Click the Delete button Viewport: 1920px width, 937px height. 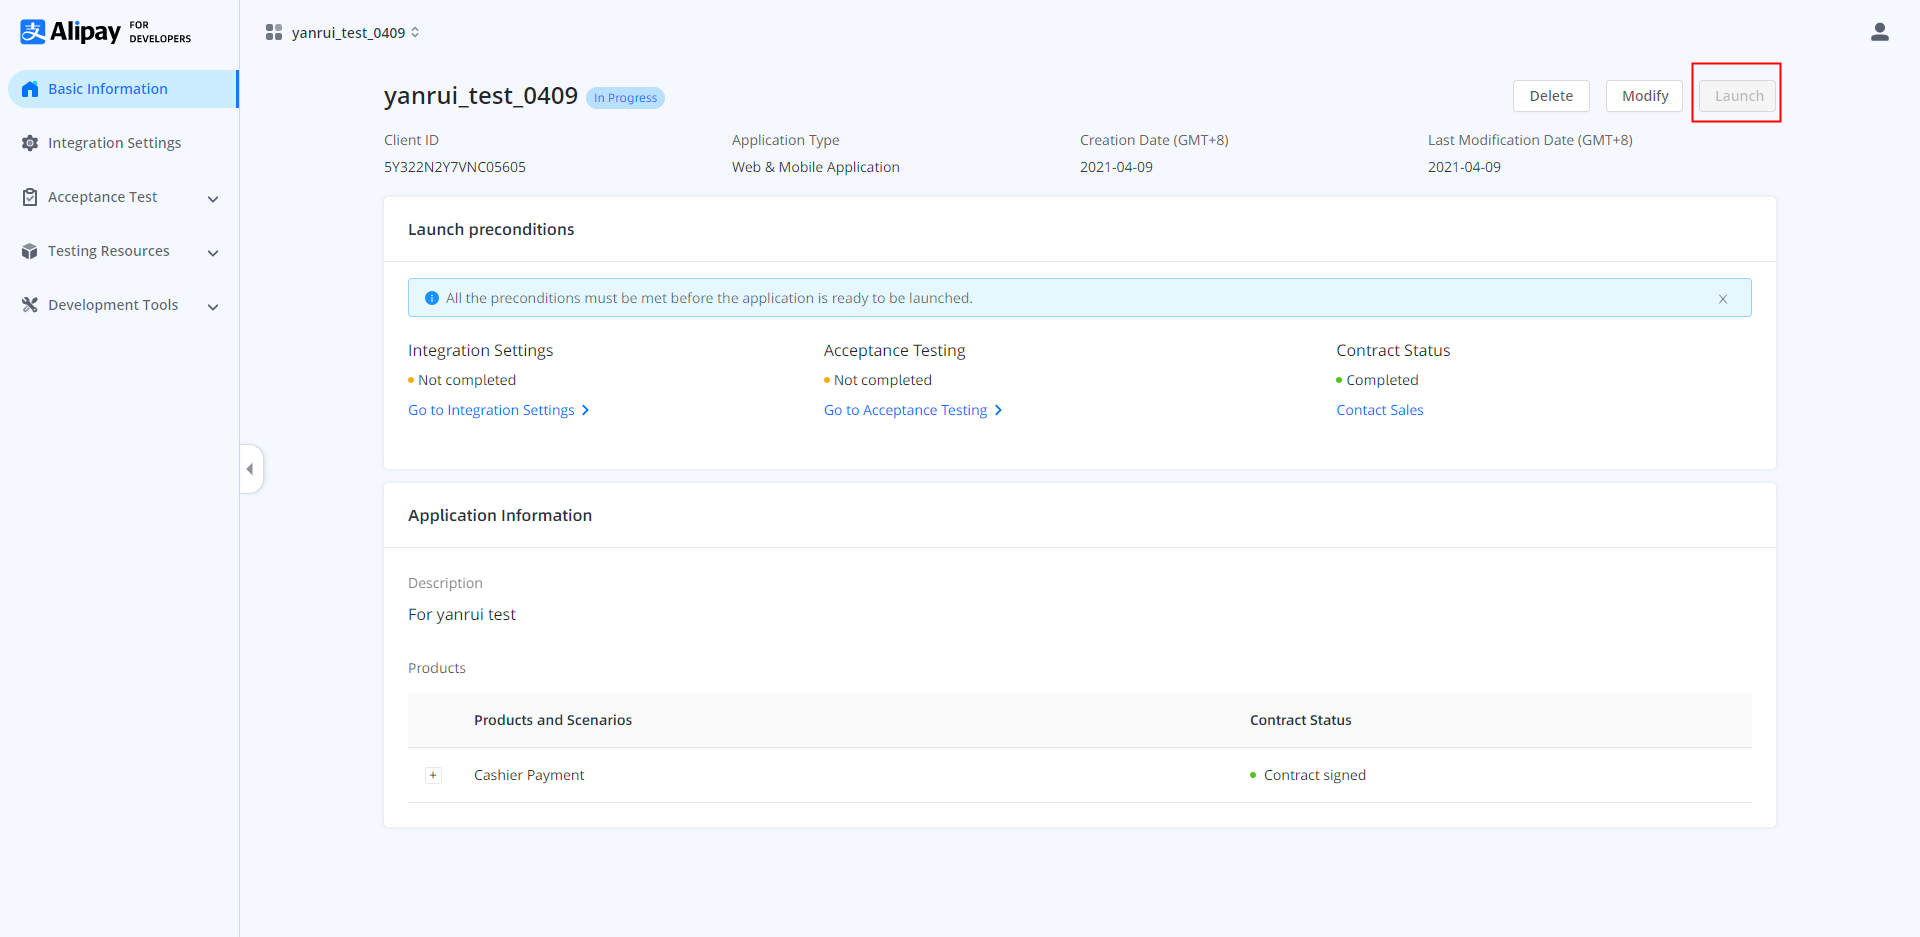click(x=1550, y=96)
